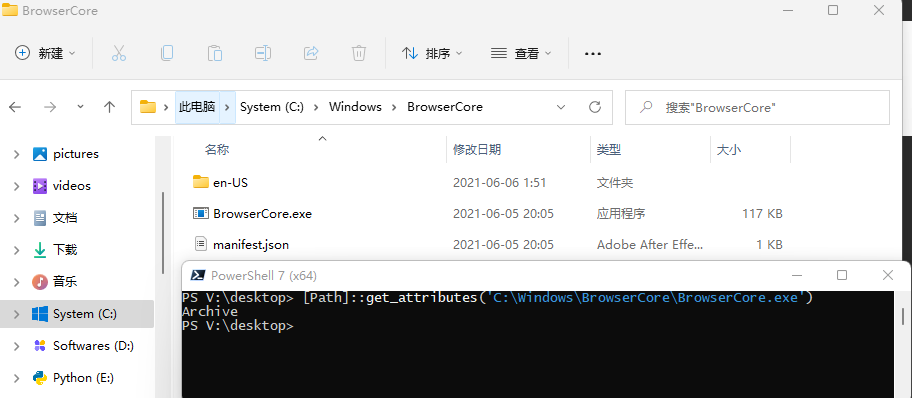Click the Delete trash icon
The width and height of the screenshot is (912, 398).
359,54
